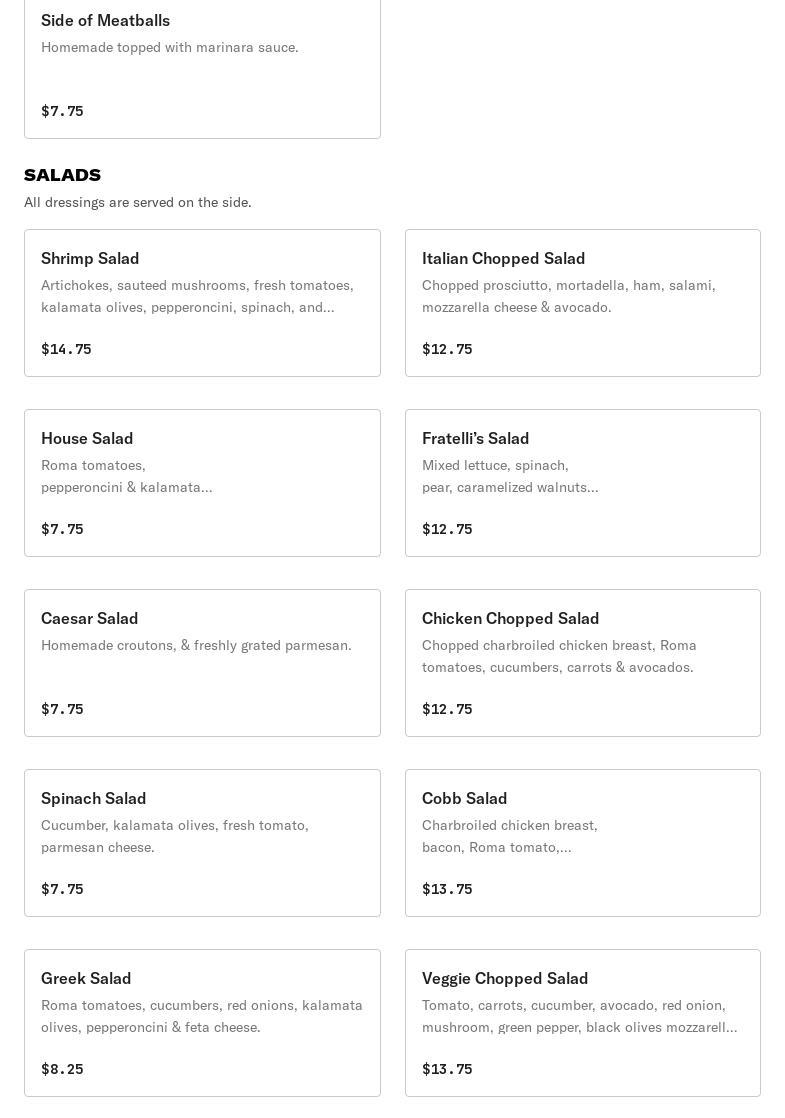Select the Caesar Salad card
This screenshot has width=785, height=1118.
click(202, 663)
